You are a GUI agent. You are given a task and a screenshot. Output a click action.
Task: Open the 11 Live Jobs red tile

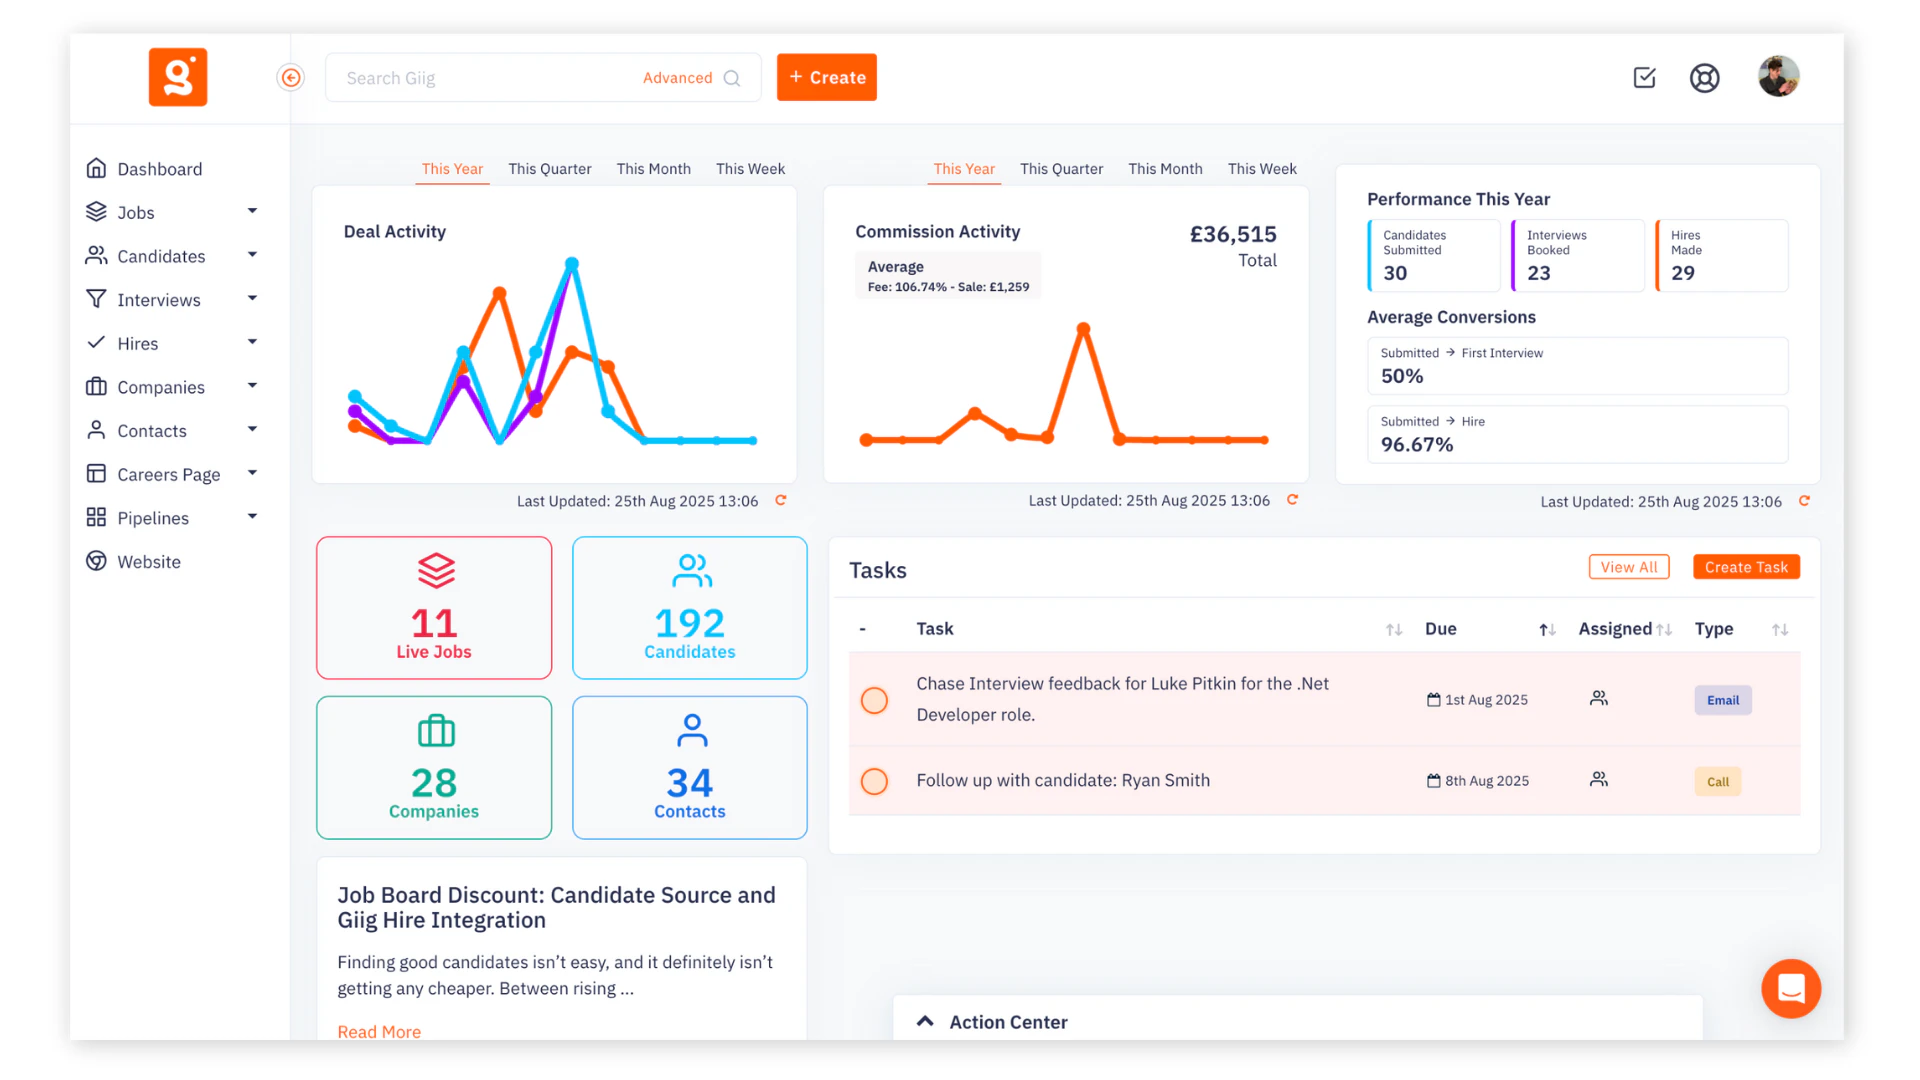tap(434, 608)
